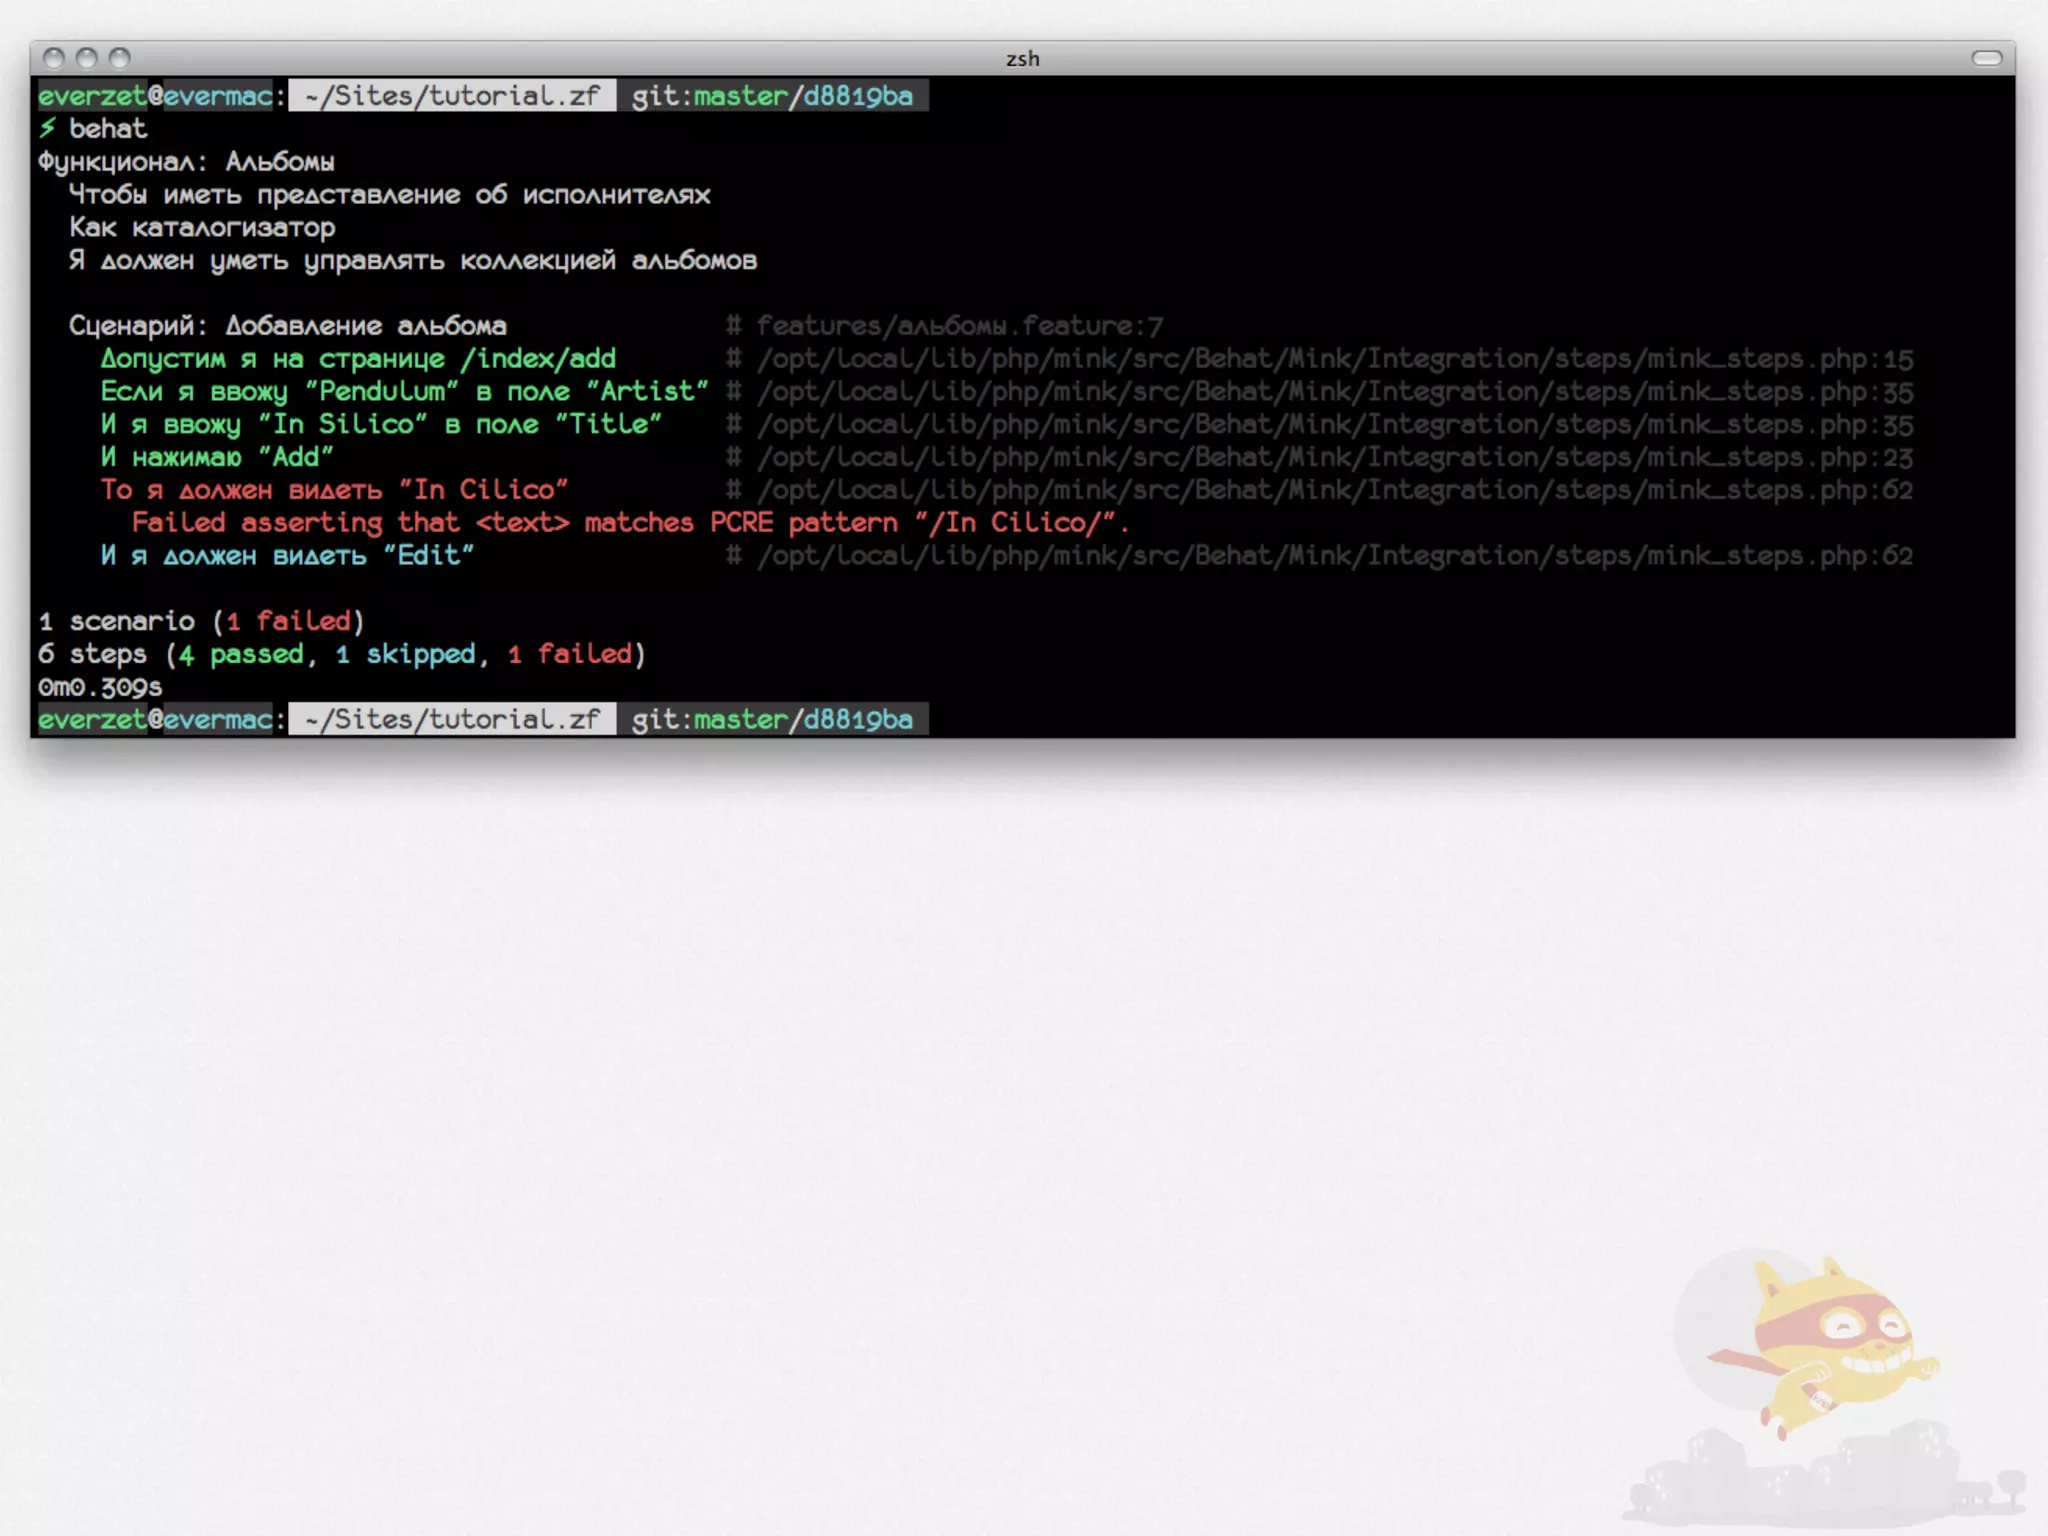2048x1536 pixels.
Task: Click the red close window button
Action: click(x=54, y=58)
